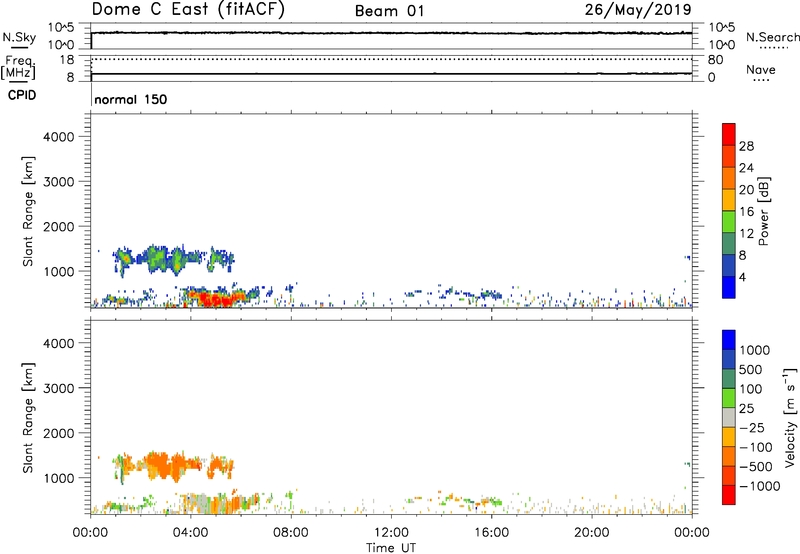Image resolution: width=800 pixels, height=554 pixels.
Task: Click the "Dome C East (fitACF)" plot title
Action: (x=188, y=10)
